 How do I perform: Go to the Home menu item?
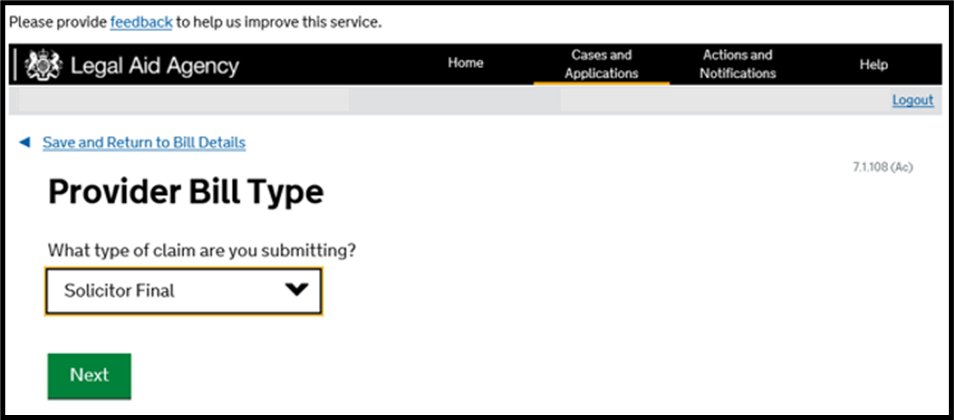(x=465, y=64)
